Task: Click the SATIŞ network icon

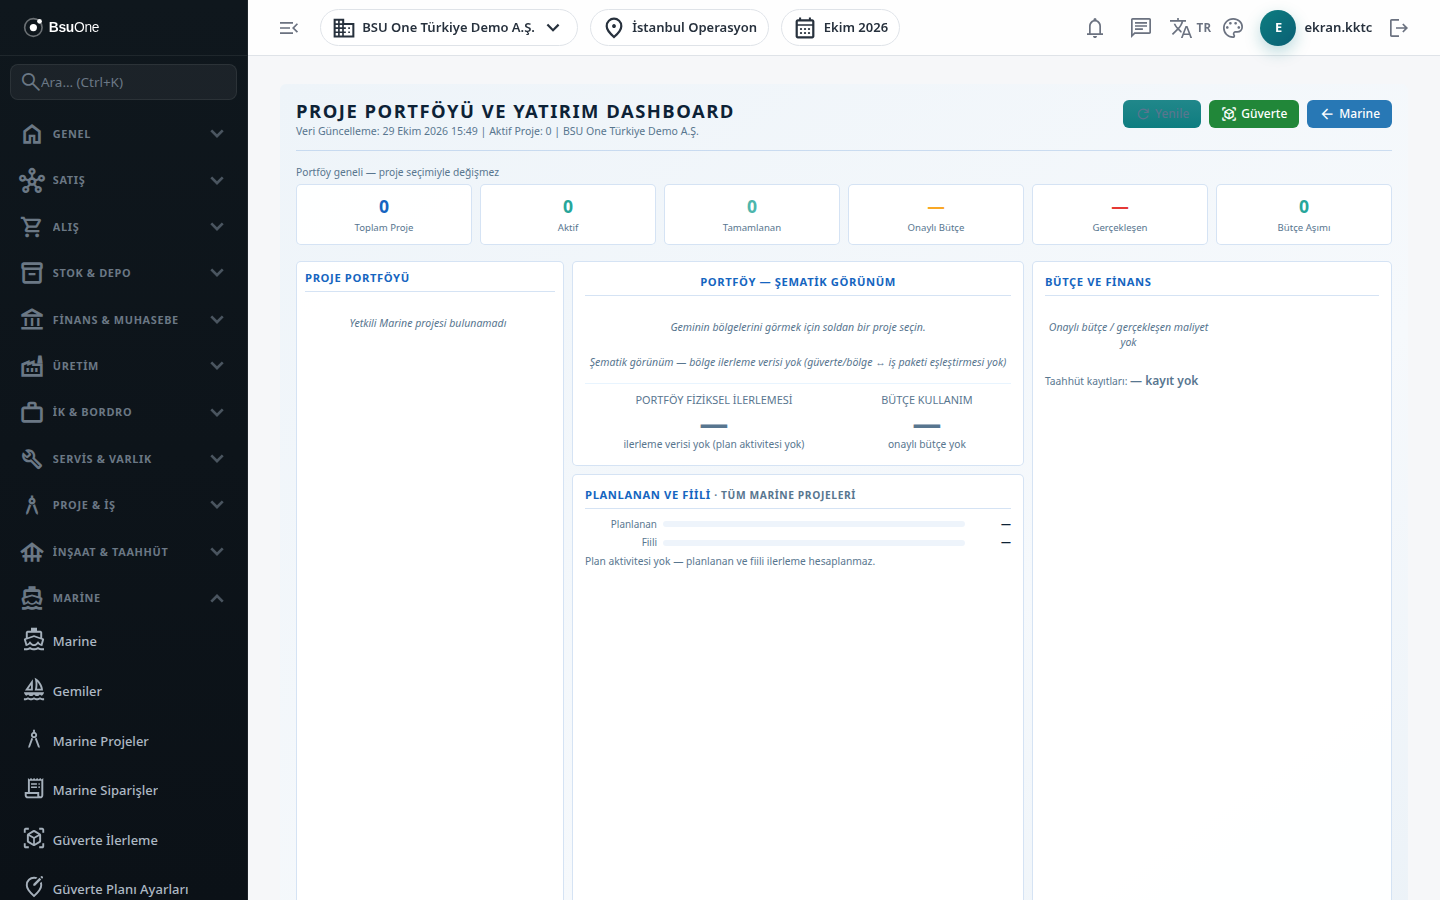Action: pos(32,180)
